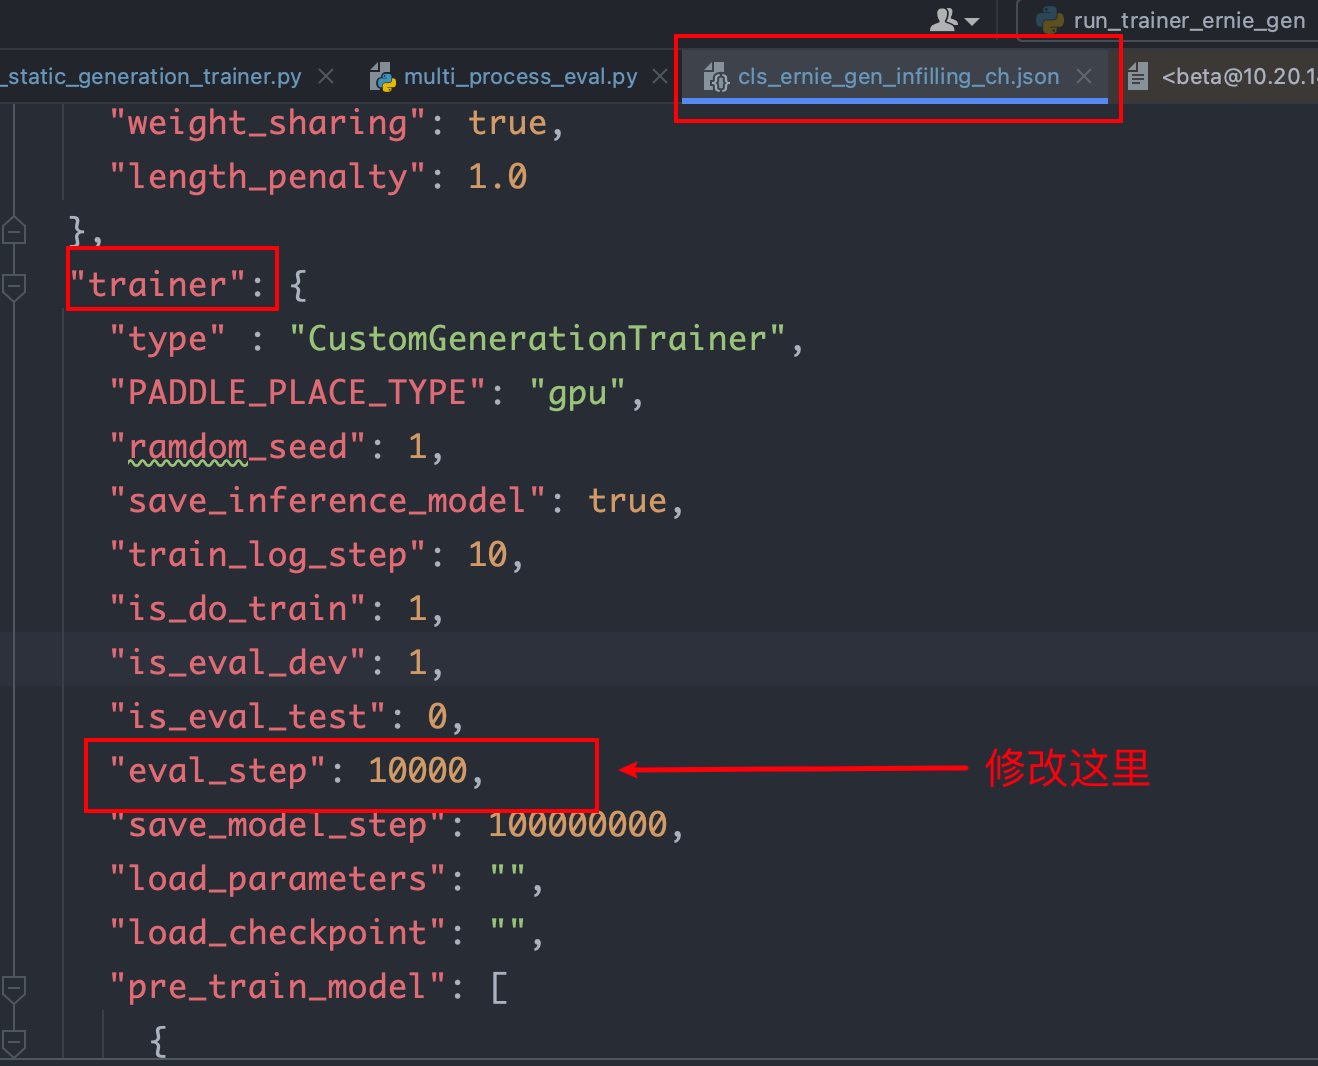Viewport: 1318px width, 1066px height.
Task: Switch to static_generation_trainer.py tab
Action: click(x=153, y=76)
